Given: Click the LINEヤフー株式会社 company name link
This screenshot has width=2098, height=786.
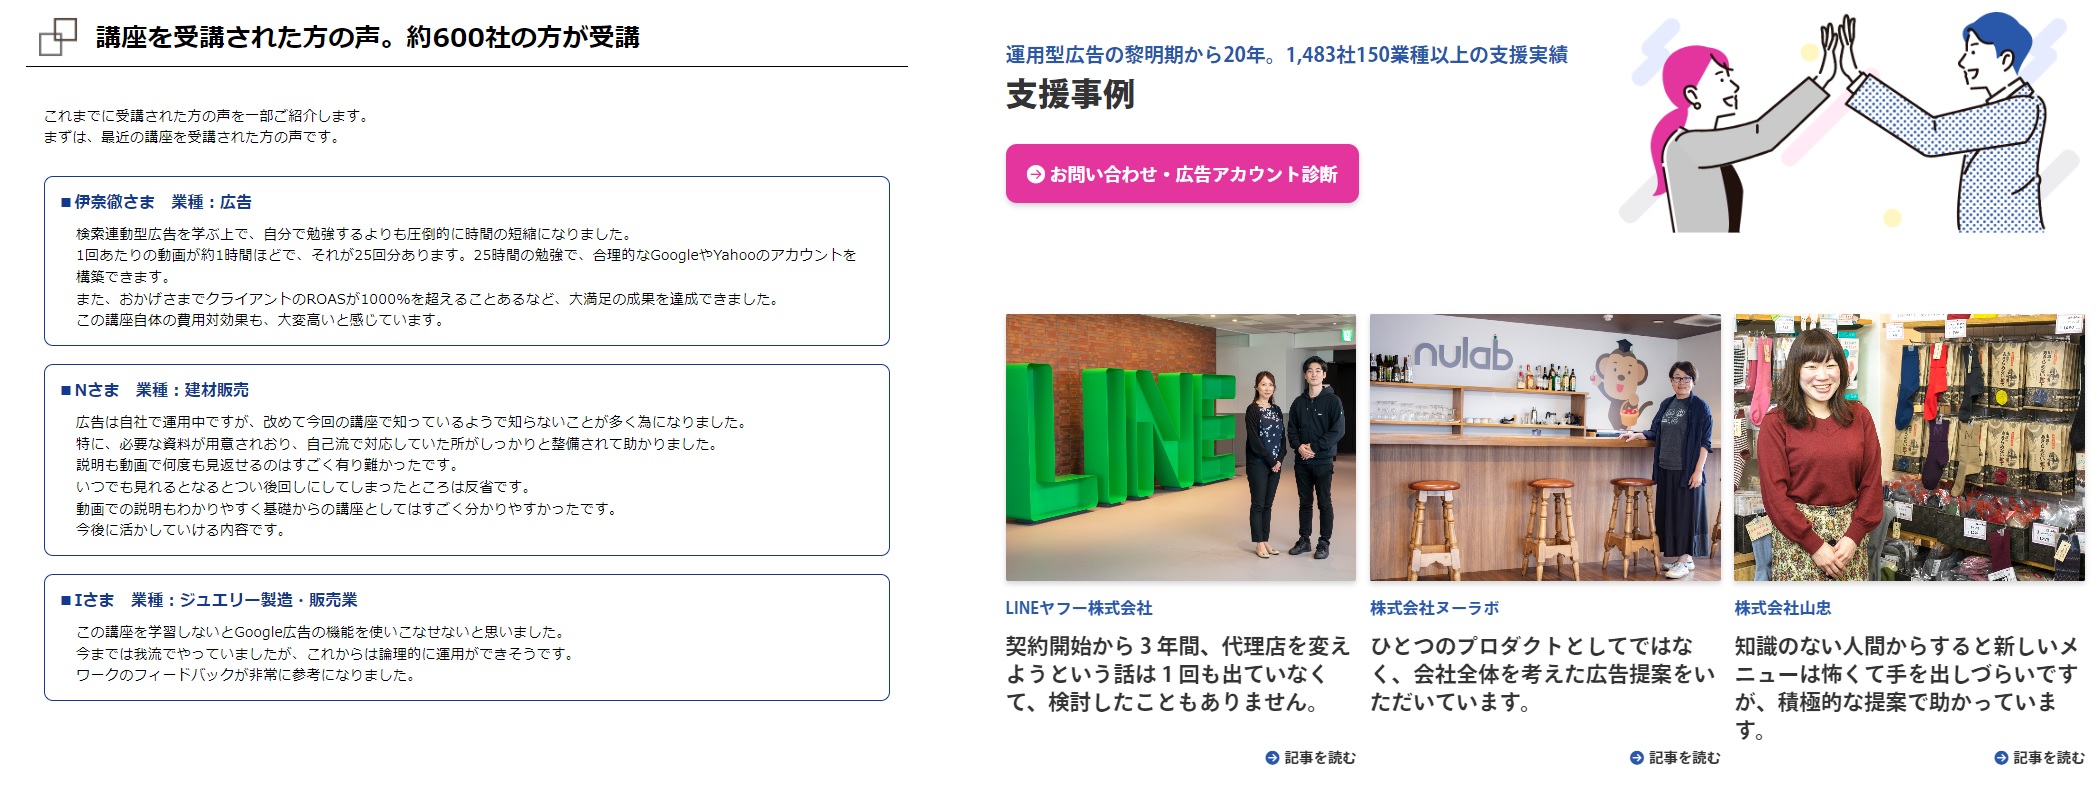Looking at the screenshot, I should click(1079, 608).
